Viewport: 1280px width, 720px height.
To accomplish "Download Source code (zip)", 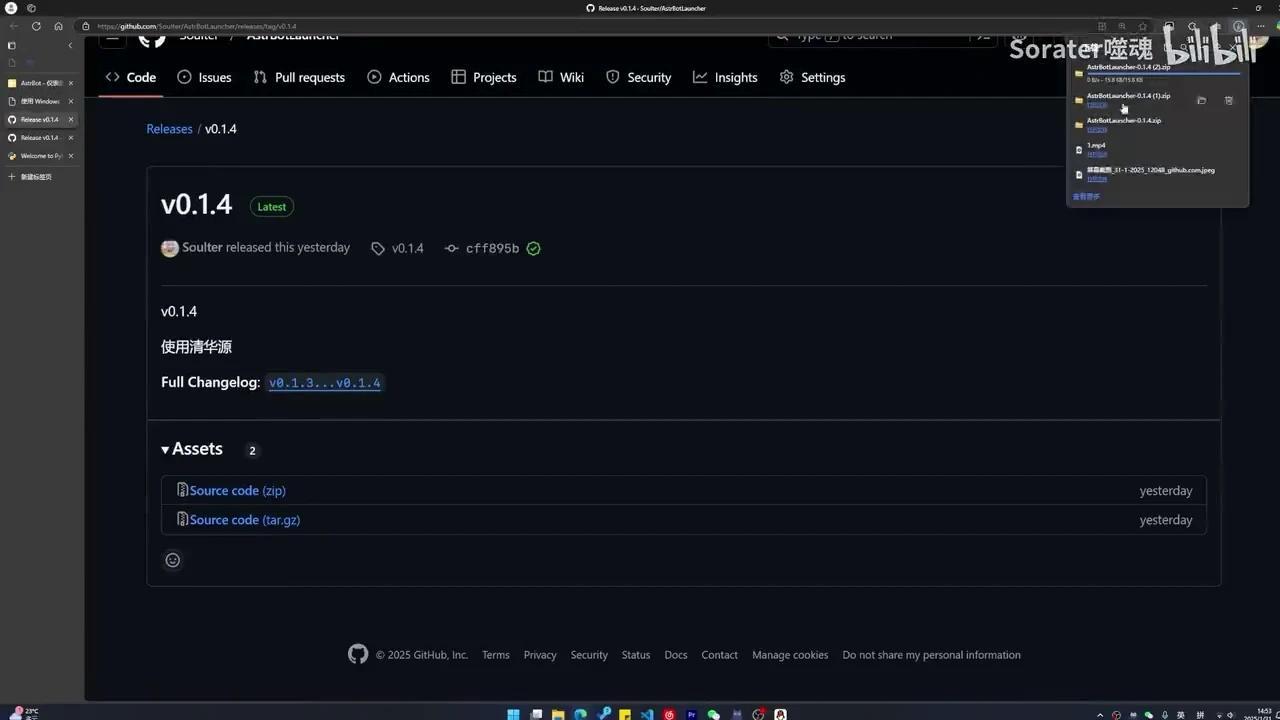I will click(x=238, y=491).
